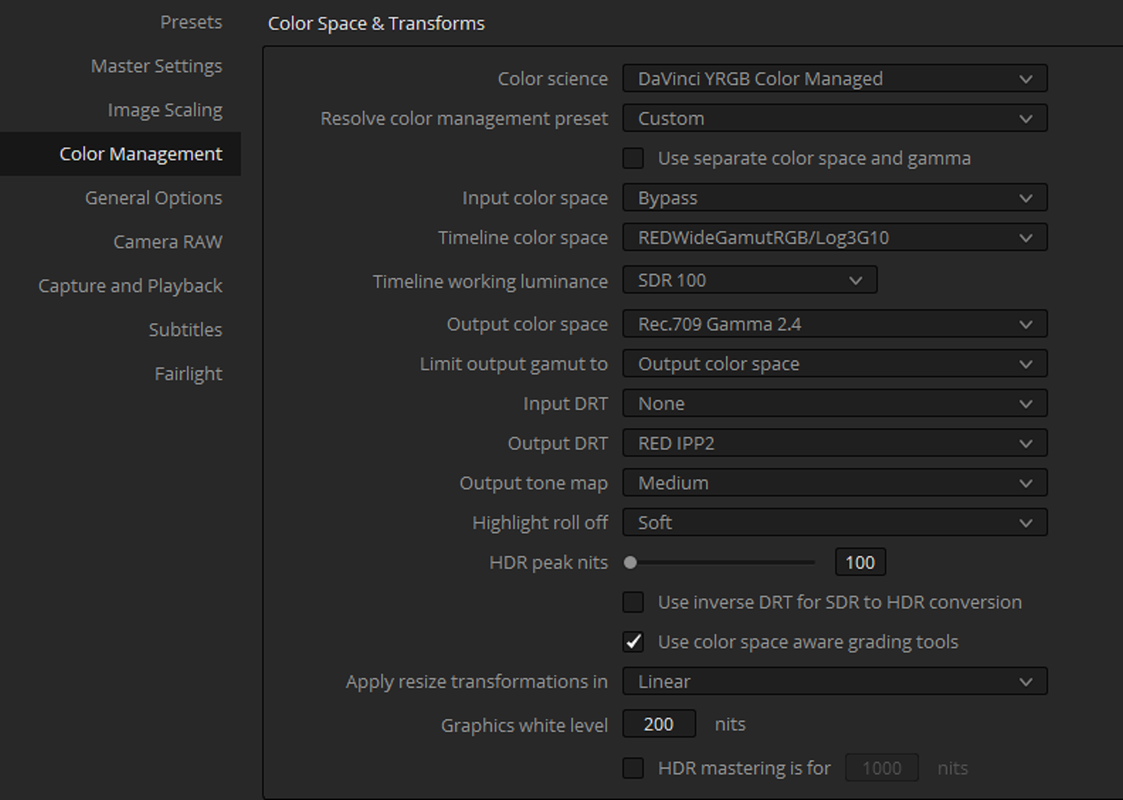The width and height of the screenshot is (1123, 800).
Task: Change Timeline color space from REDWideGamutRGB/Log3G10
Action: point(835,238)
